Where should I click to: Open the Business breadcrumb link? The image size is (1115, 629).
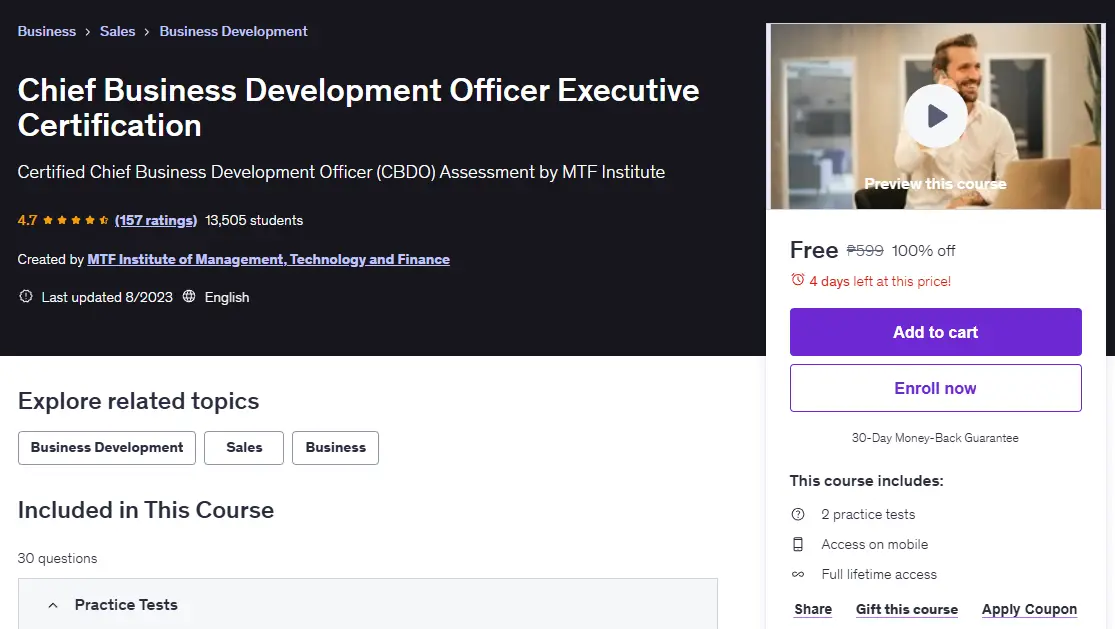pyautogui.click(x=46, y=31)
